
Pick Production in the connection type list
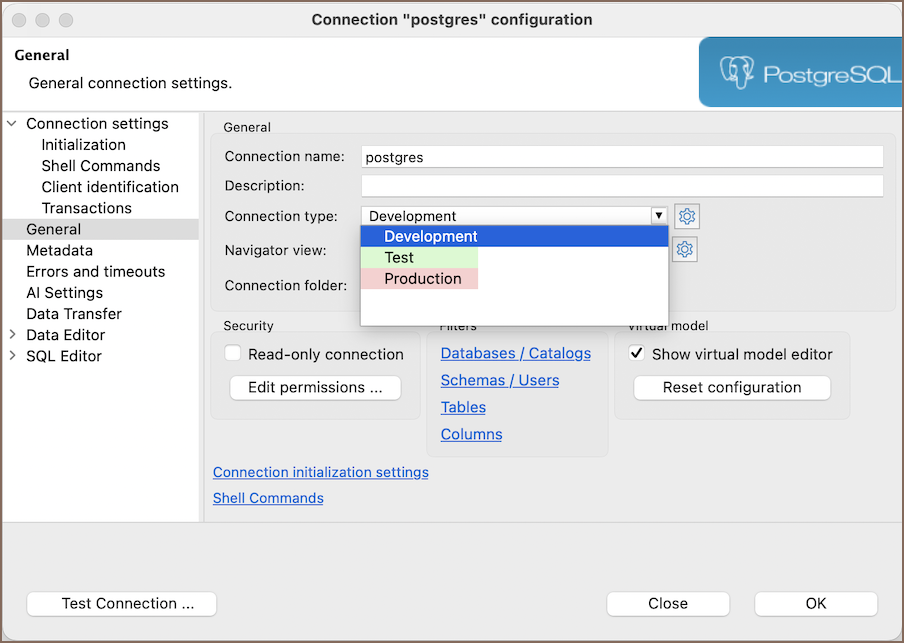[x=423, y=279]
